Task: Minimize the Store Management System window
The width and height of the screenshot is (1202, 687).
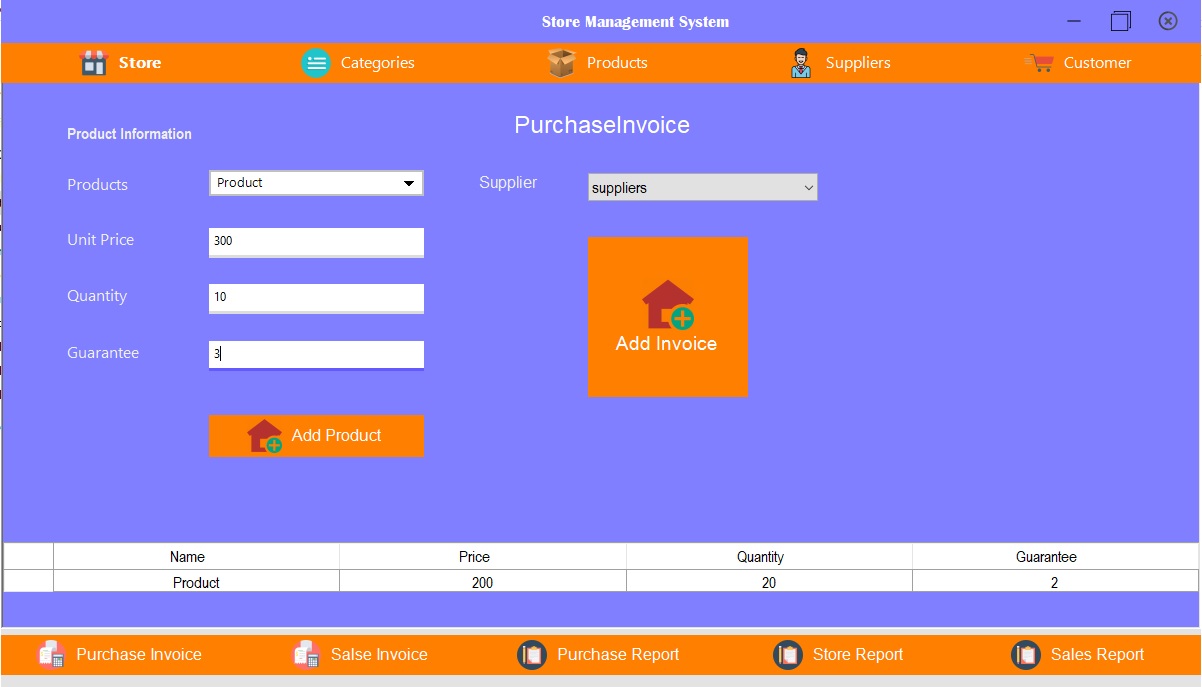Action: click(x=1074, y=21)
